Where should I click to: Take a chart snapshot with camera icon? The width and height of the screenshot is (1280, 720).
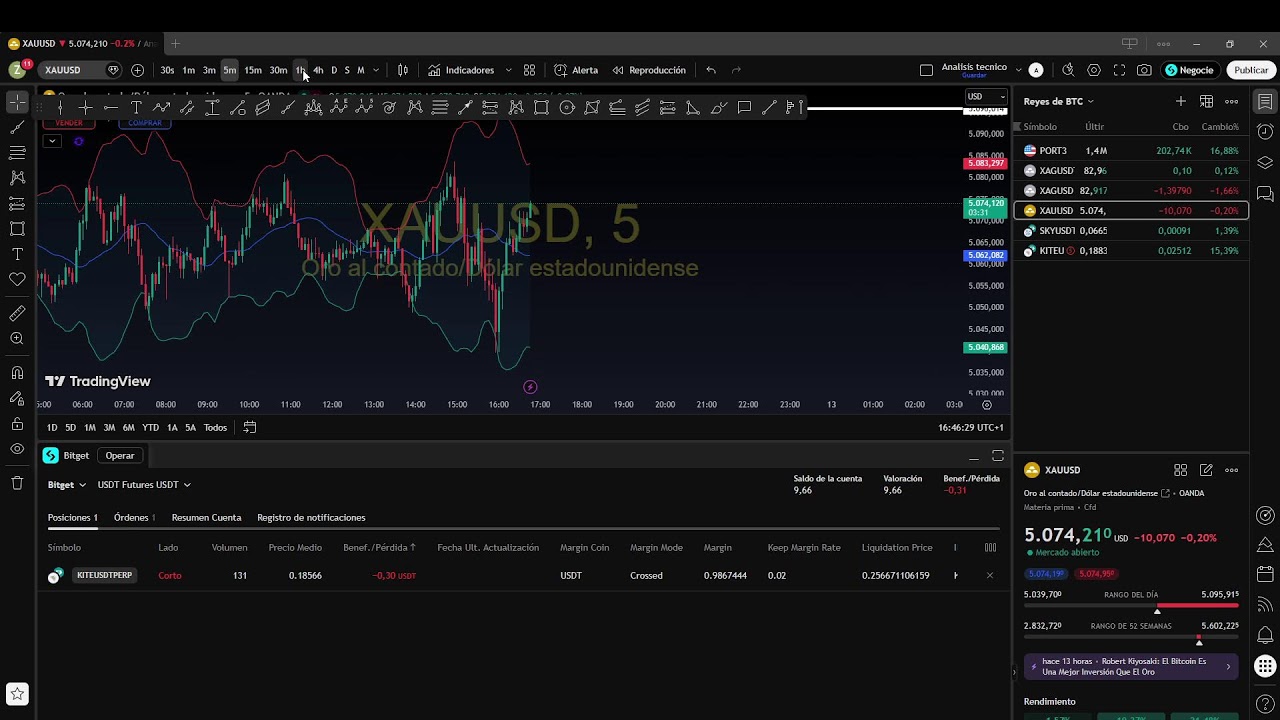coord(1144,70)
